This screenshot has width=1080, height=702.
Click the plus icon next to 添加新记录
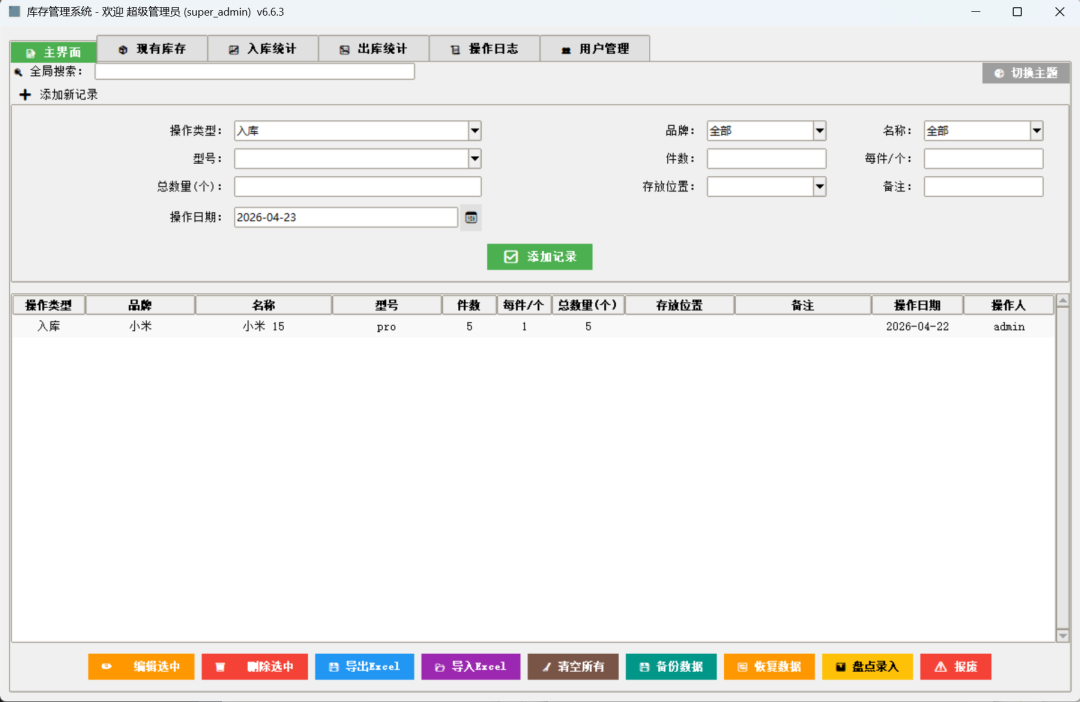coord(25,95)
